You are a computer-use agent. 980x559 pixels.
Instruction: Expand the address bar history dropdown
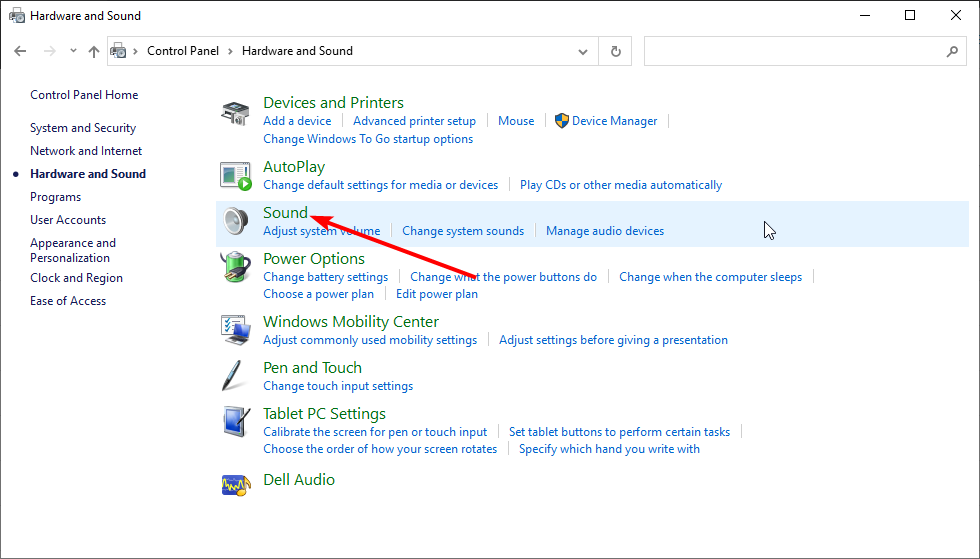(x=584, y=51)
